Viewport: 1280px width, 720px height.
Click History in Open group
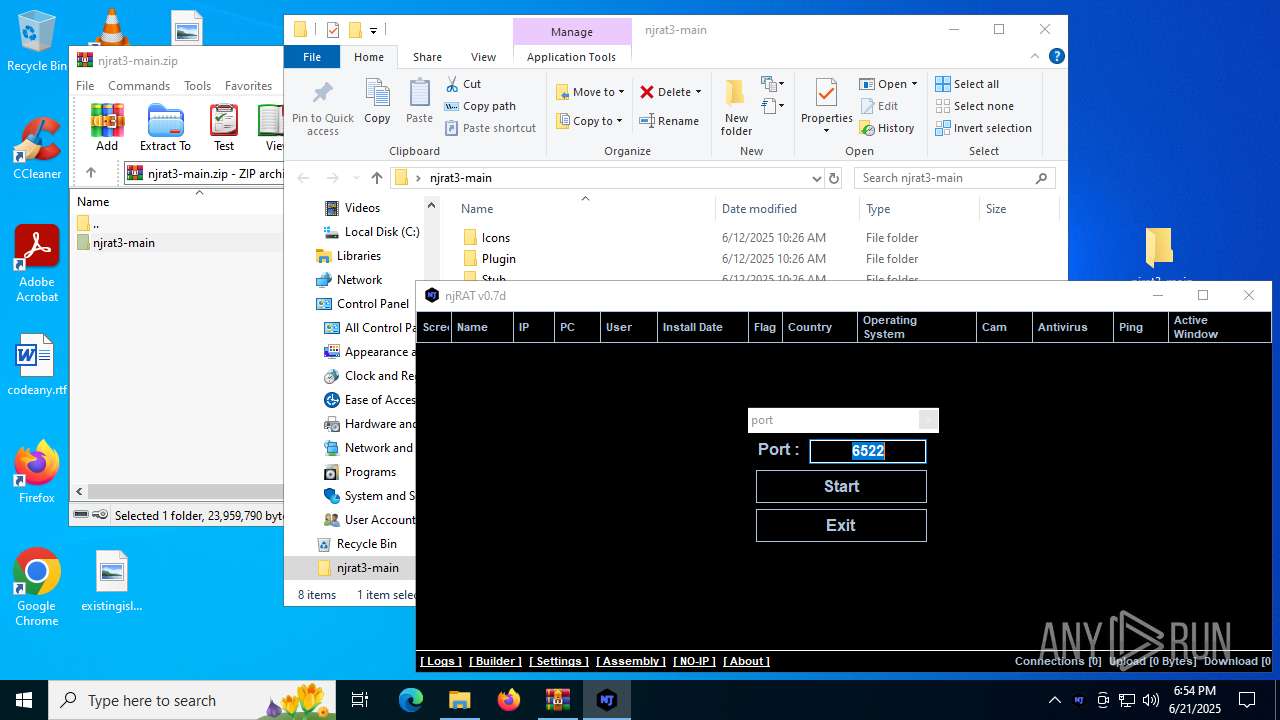pos(887,128)
